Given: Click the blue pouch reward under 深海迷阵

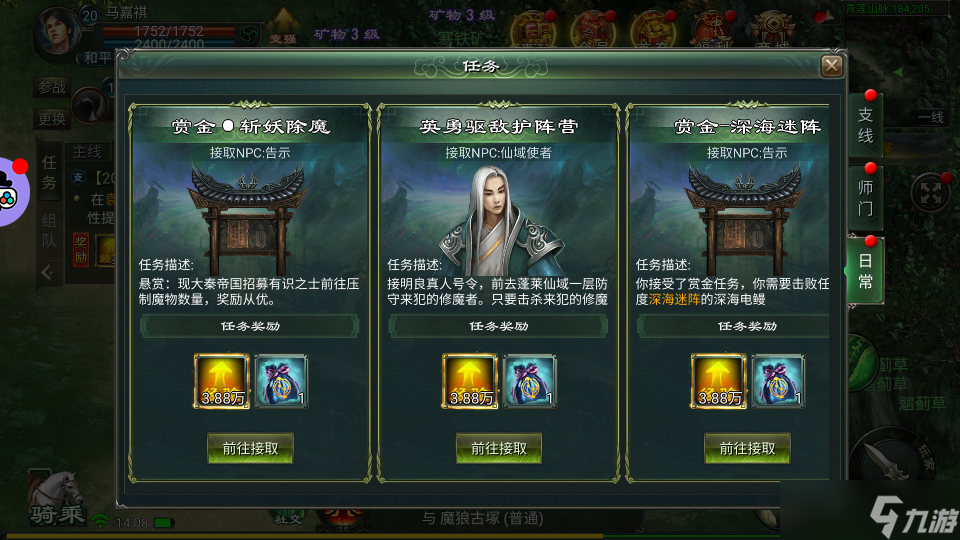Looking at the screenshot, I should [779, 381].
